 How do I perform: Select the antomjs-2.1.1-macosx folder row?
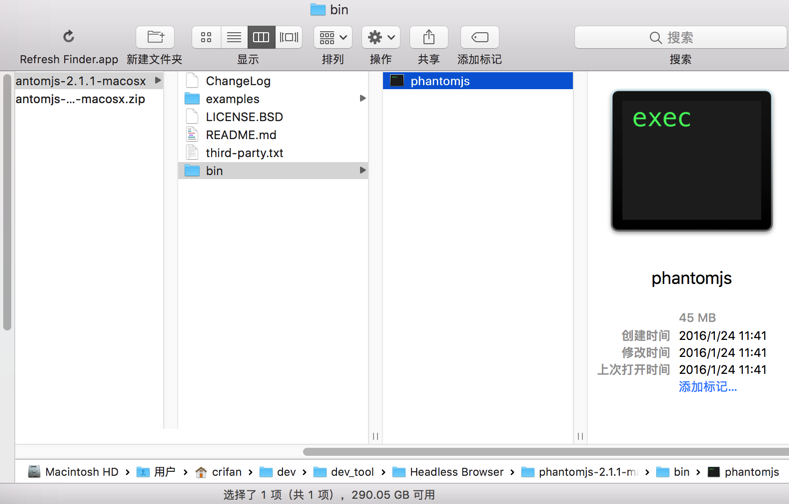(89, 81)
